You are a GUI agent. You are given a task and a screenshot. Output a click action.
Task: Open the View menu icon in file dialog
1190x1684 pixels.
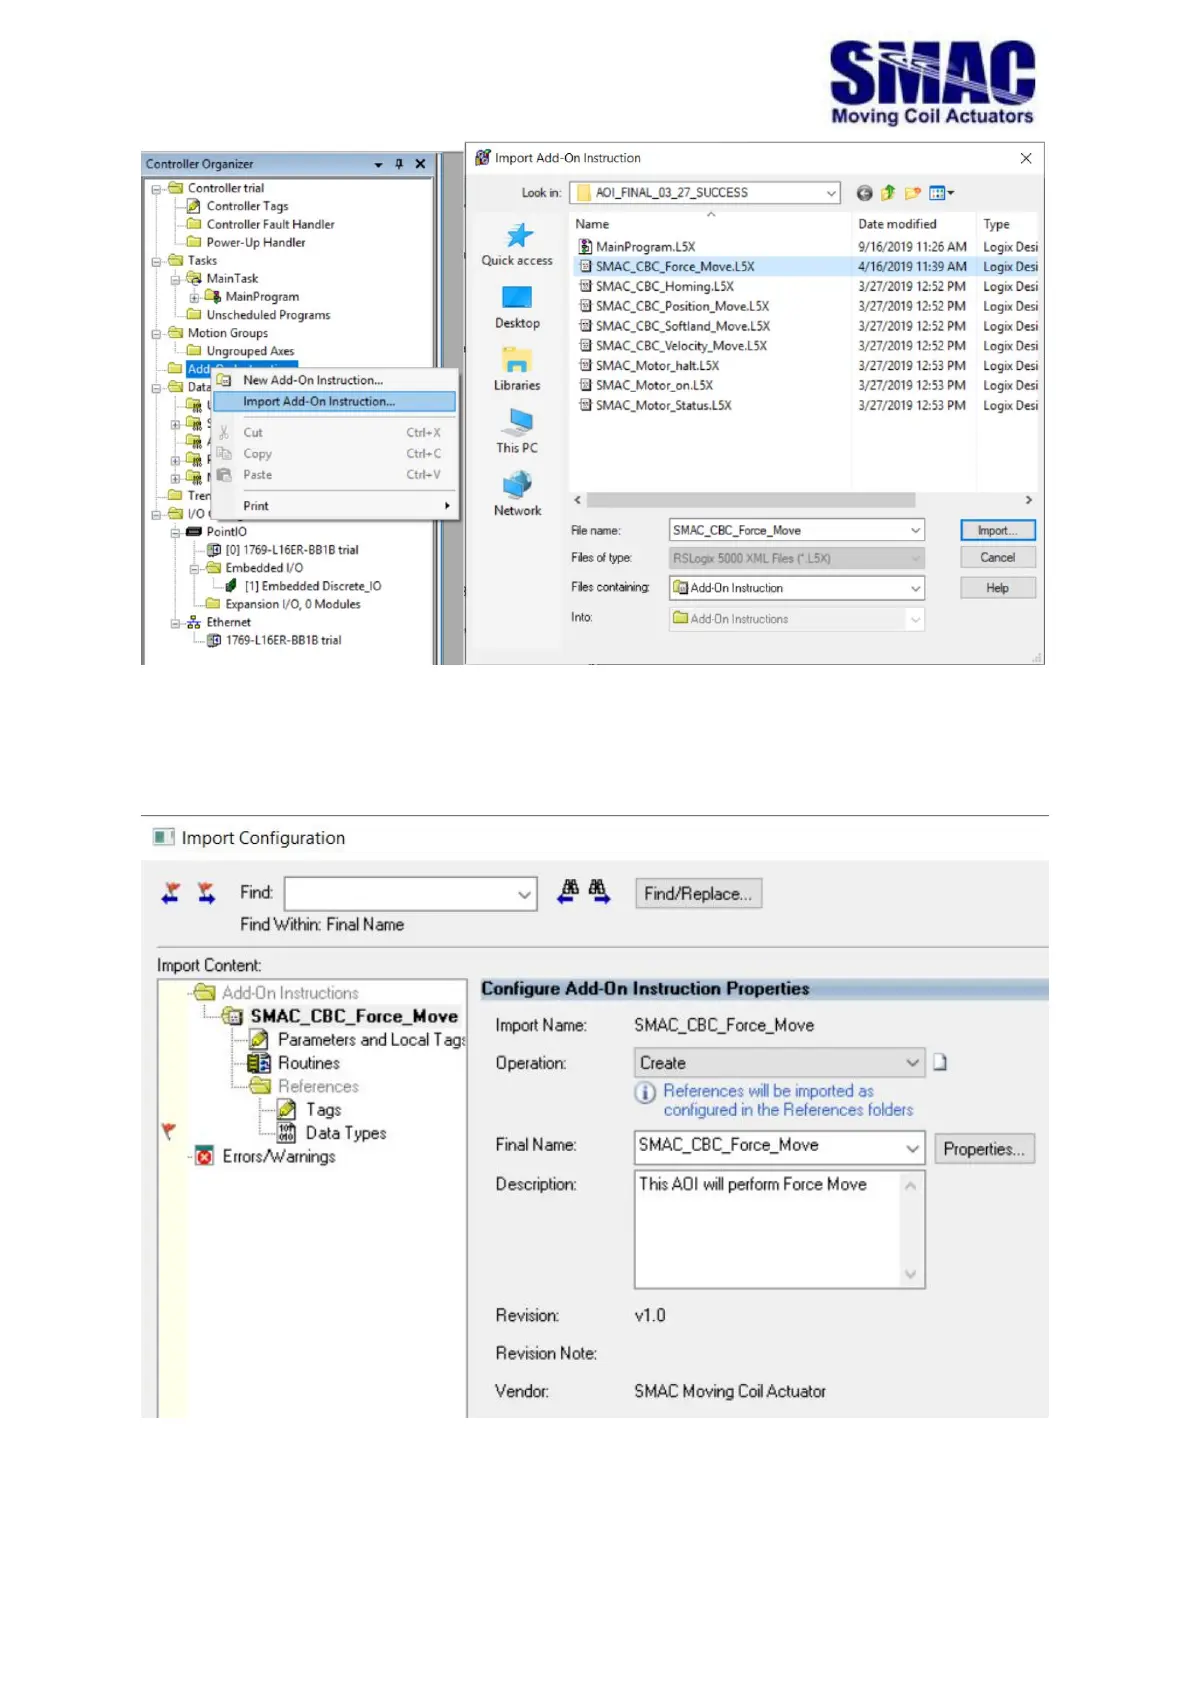[941, 193]
